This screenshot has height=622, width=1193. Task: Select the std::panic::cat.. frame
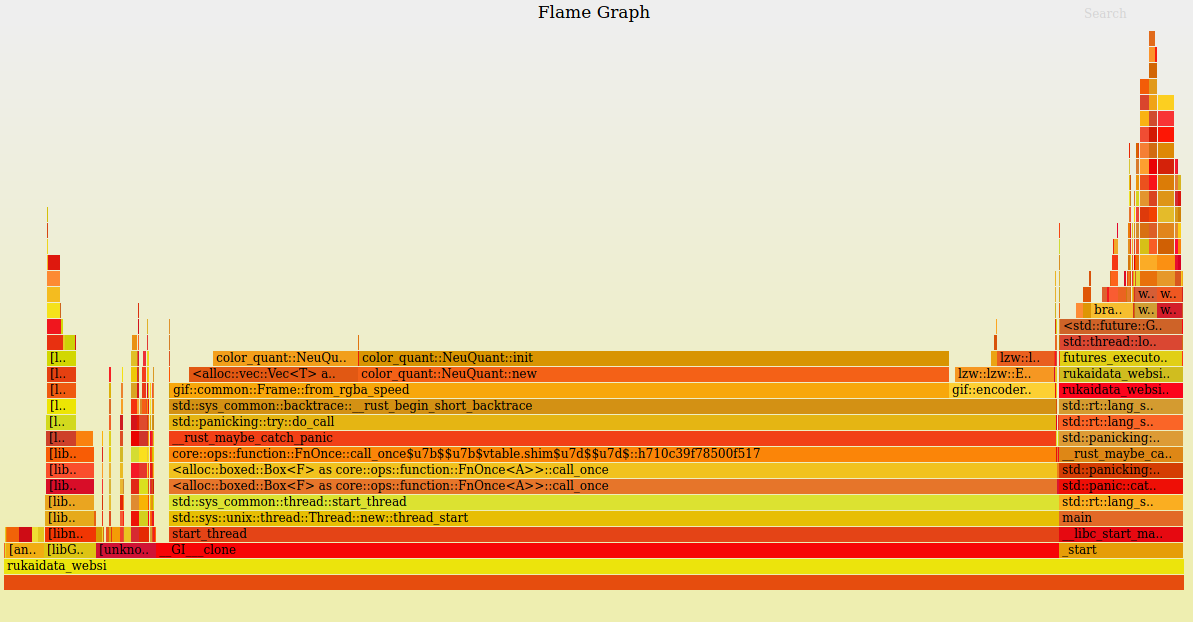(1121, 487)
